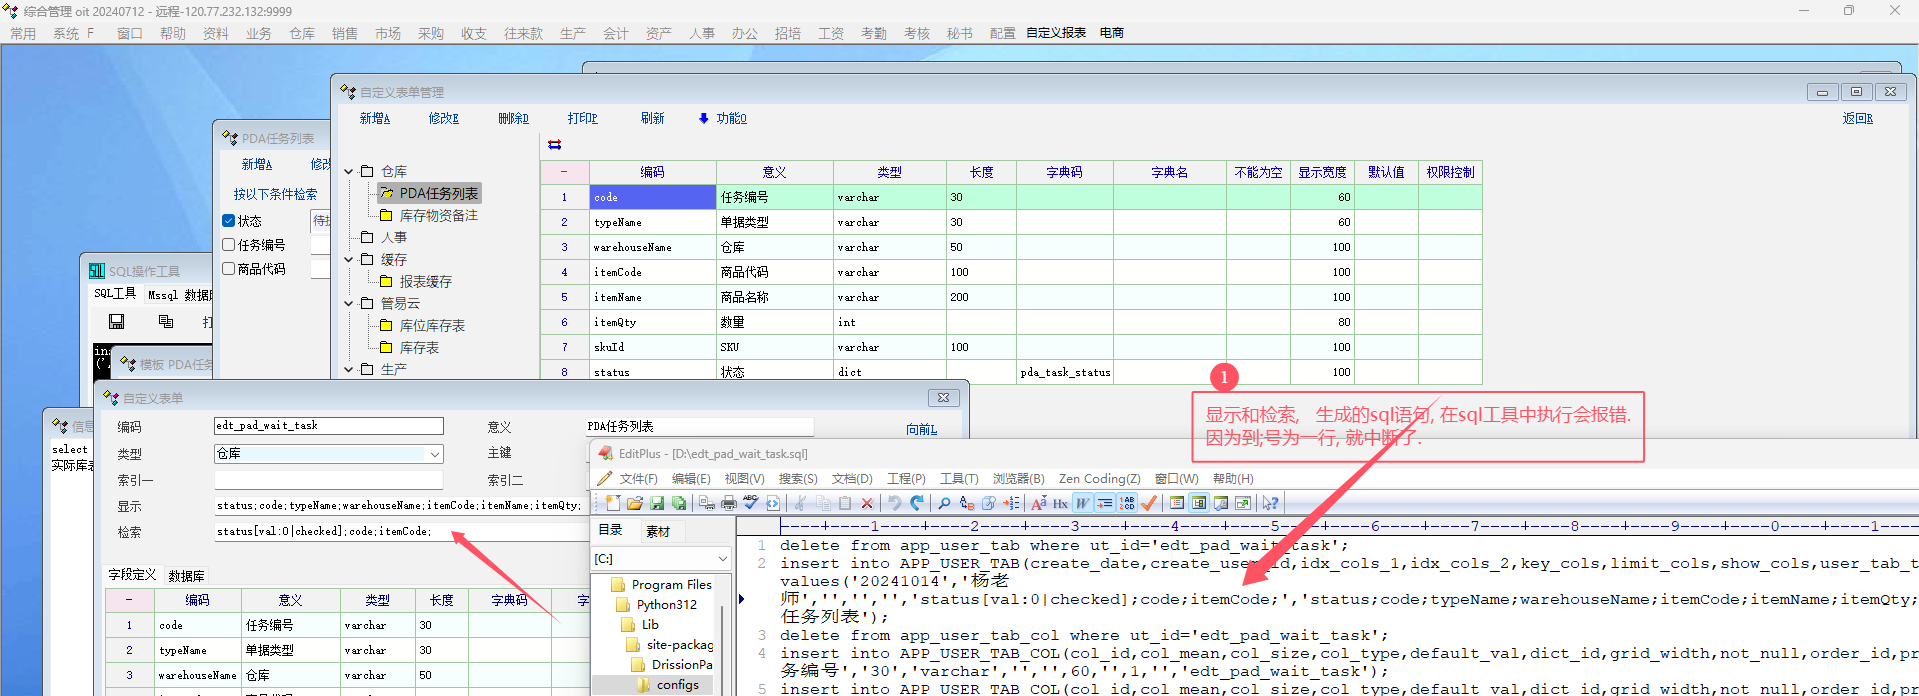Click the Save icon in EditPlus toolbar
The image size is (1919, 696).
(x=657, y=503)
